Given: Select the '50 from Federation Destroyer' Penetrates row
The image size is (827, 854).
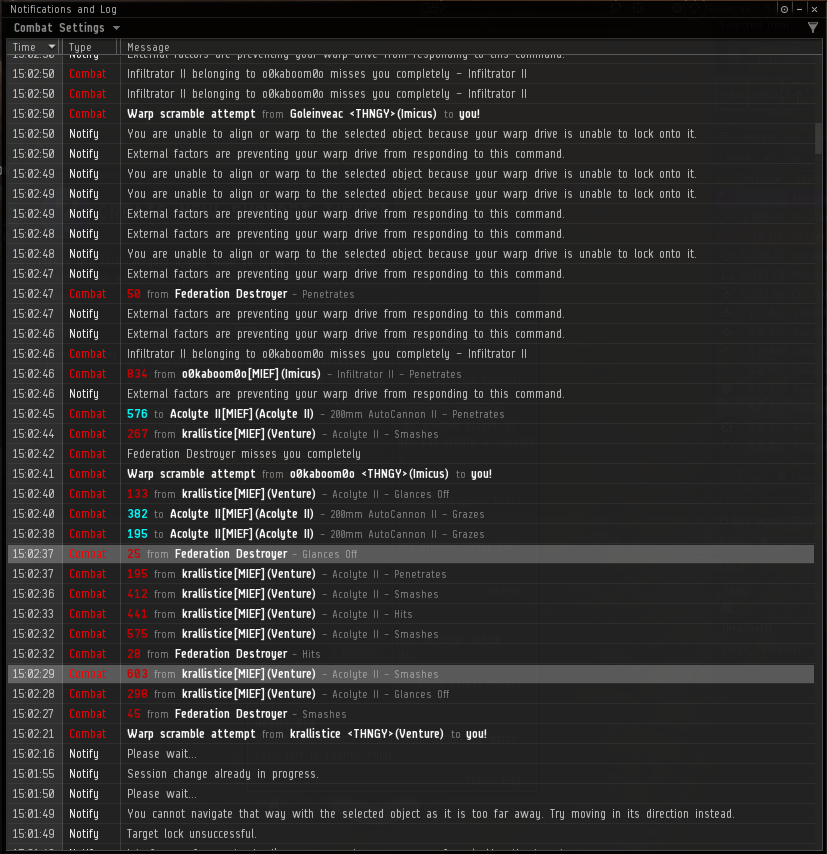Looking at the screenshot, I should (411, 294).
